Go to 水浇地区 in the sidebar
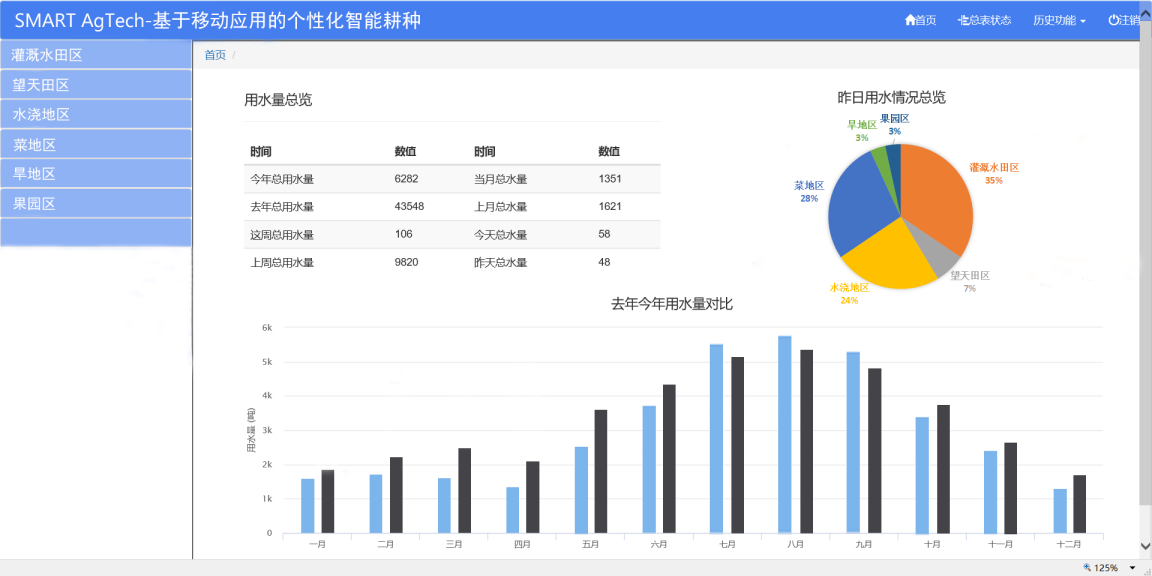Image resolution: width=1152 pixels, height=576 pixels. click(41, 115)
